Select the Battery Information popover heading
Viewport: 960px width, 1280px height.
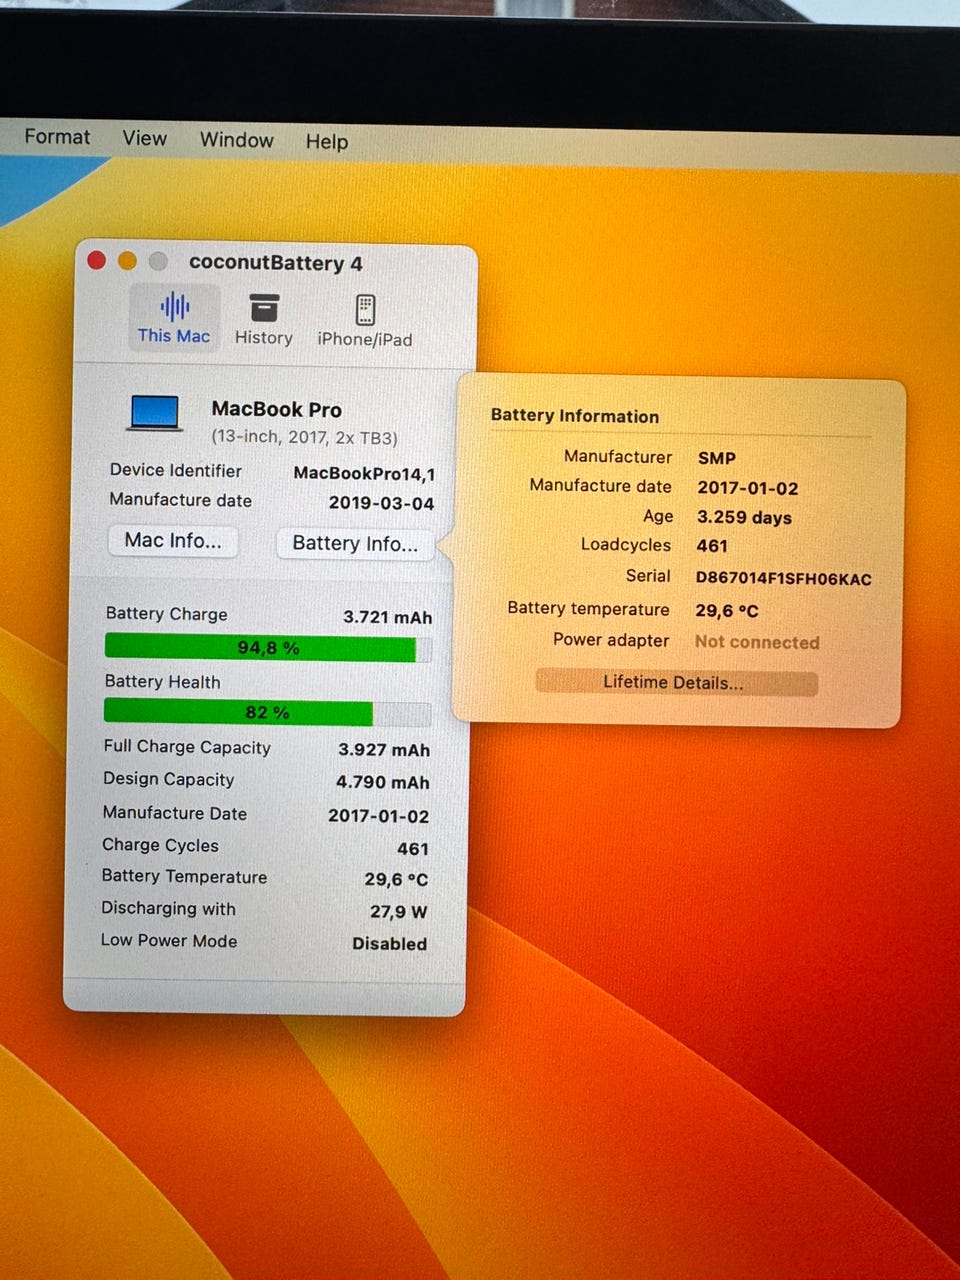pyautogui.click(x=575, y=416)
